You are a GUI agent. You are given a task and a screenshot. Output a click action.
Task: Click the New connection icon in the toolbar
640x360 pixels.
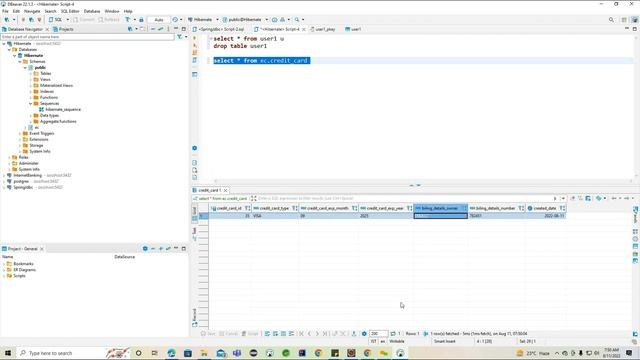point(7,20)
